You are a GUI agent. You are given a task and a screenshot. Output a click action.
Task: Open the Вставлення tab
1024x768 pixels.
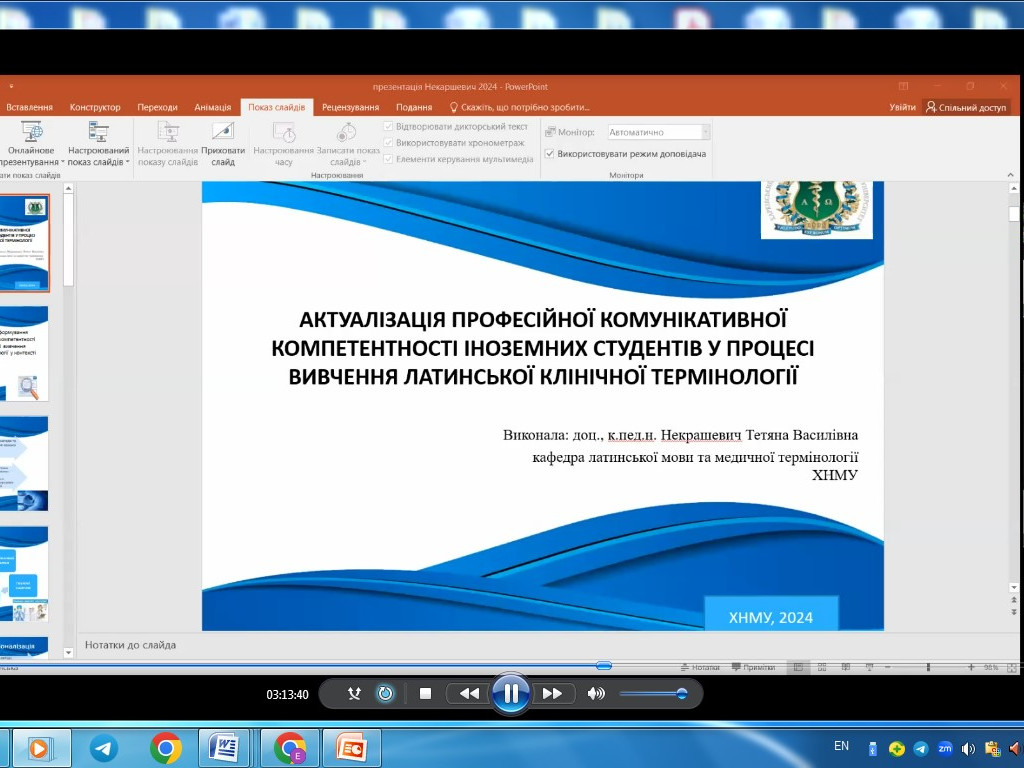29,107
